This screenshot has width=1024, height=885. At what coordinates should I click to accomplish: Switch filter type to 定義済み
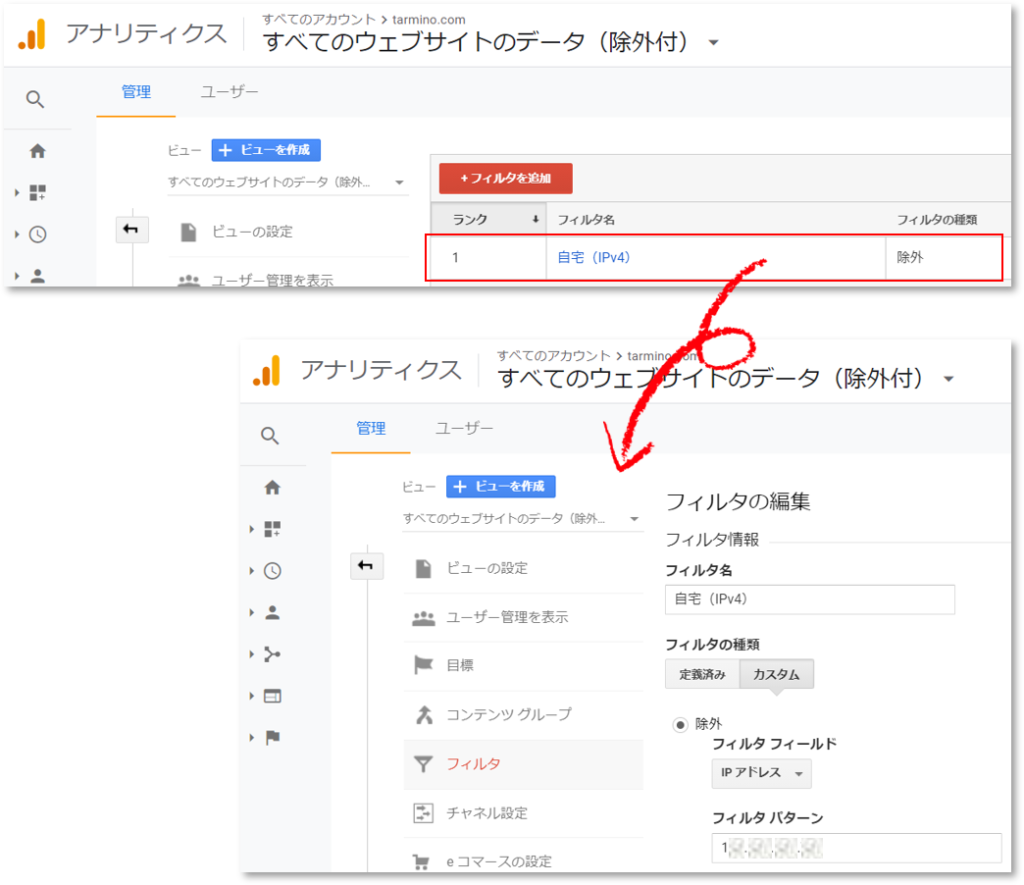coord(702,674)
